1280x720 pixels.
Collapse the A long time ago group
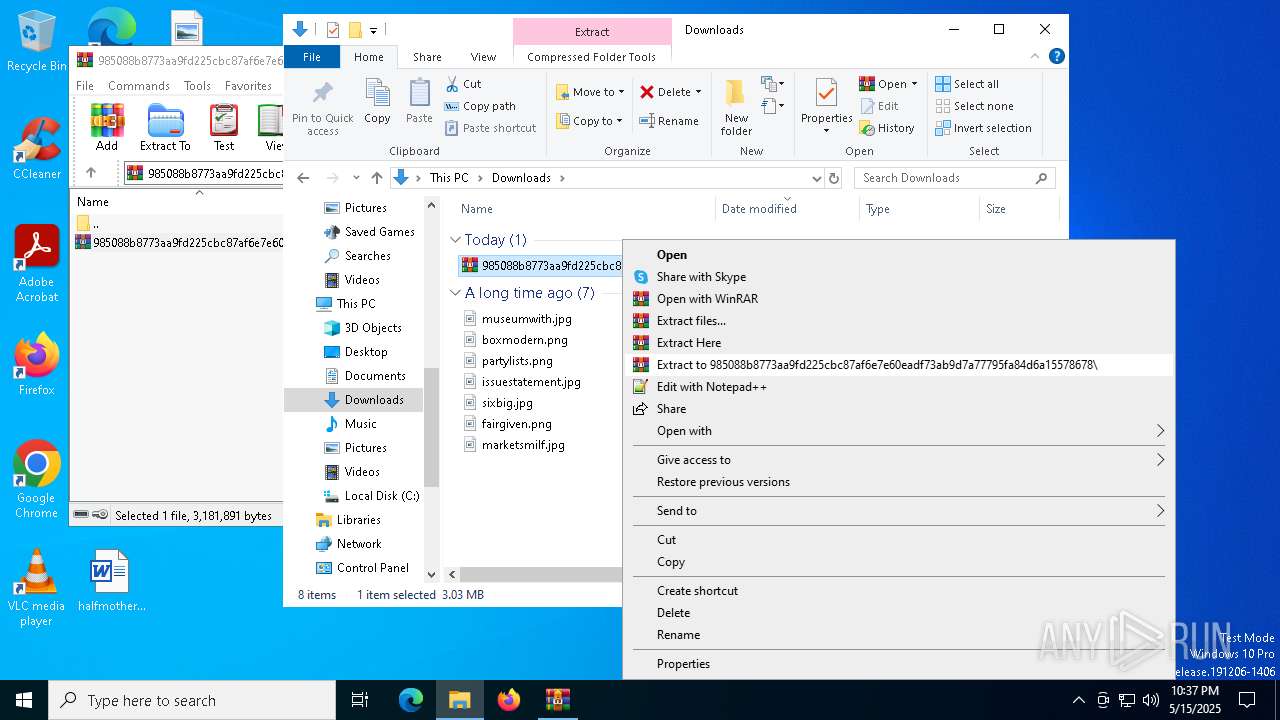[456, 293]
